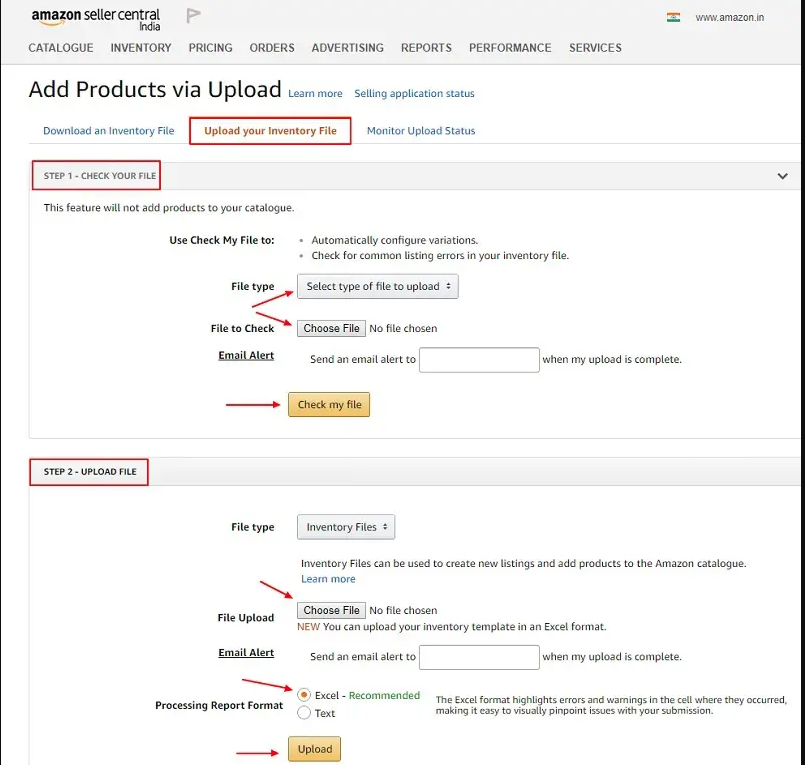The image size is (805, 765).
Task: Click 'This feature will not add products' text
Action: [x=169, y=208]
